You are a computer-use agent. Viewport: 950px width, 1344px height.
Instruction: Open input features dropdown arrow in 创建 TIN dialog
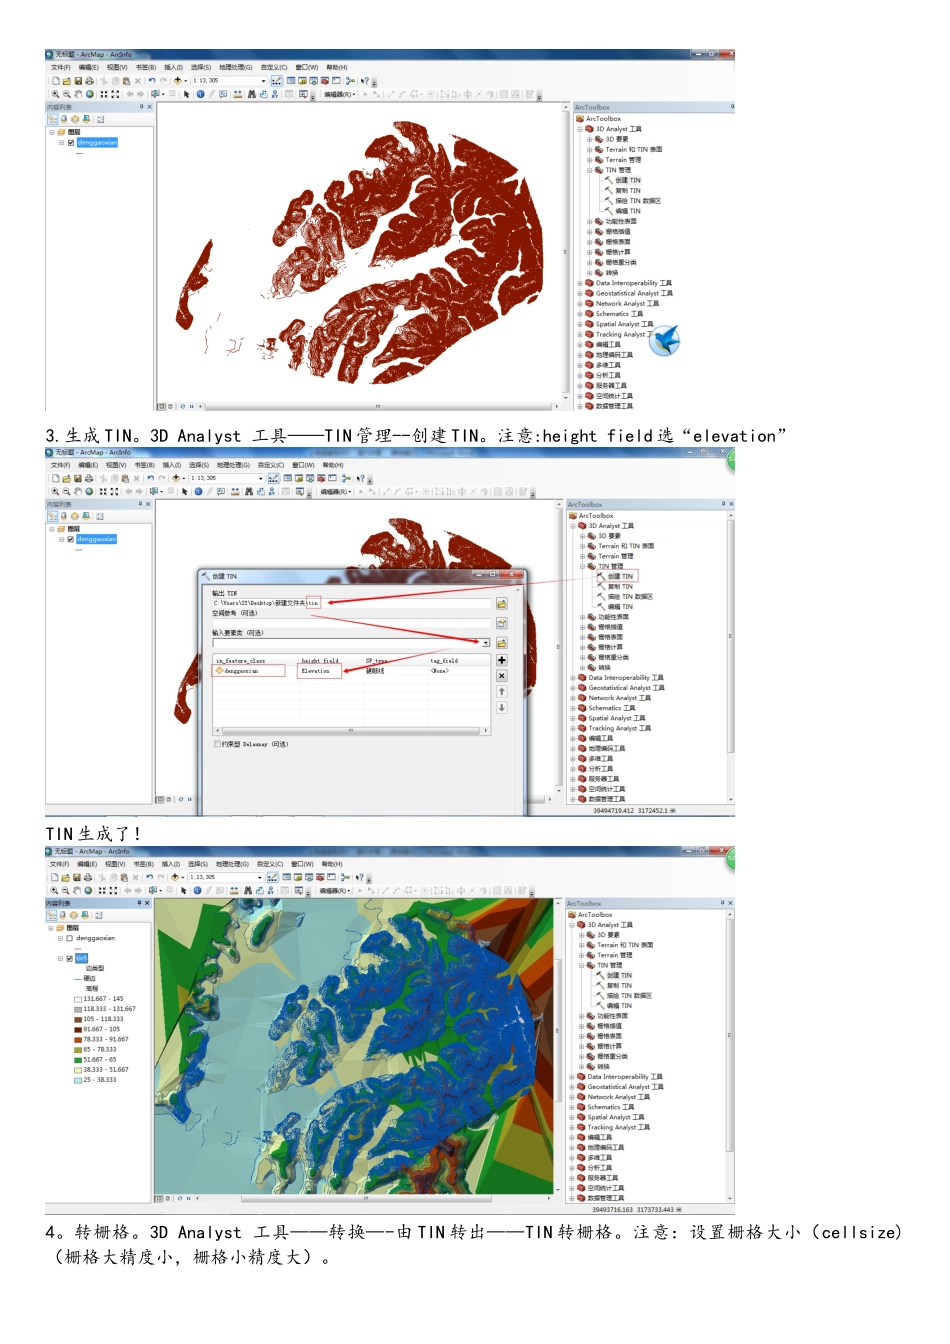[x=486, y=643]
